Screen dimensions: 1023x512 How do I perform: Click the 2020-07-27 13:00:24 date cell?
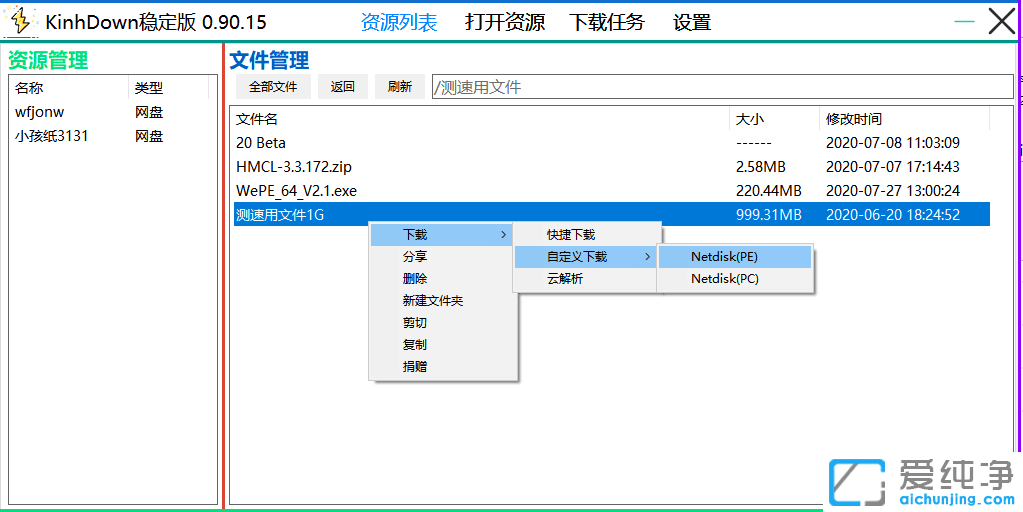[893, 191]
